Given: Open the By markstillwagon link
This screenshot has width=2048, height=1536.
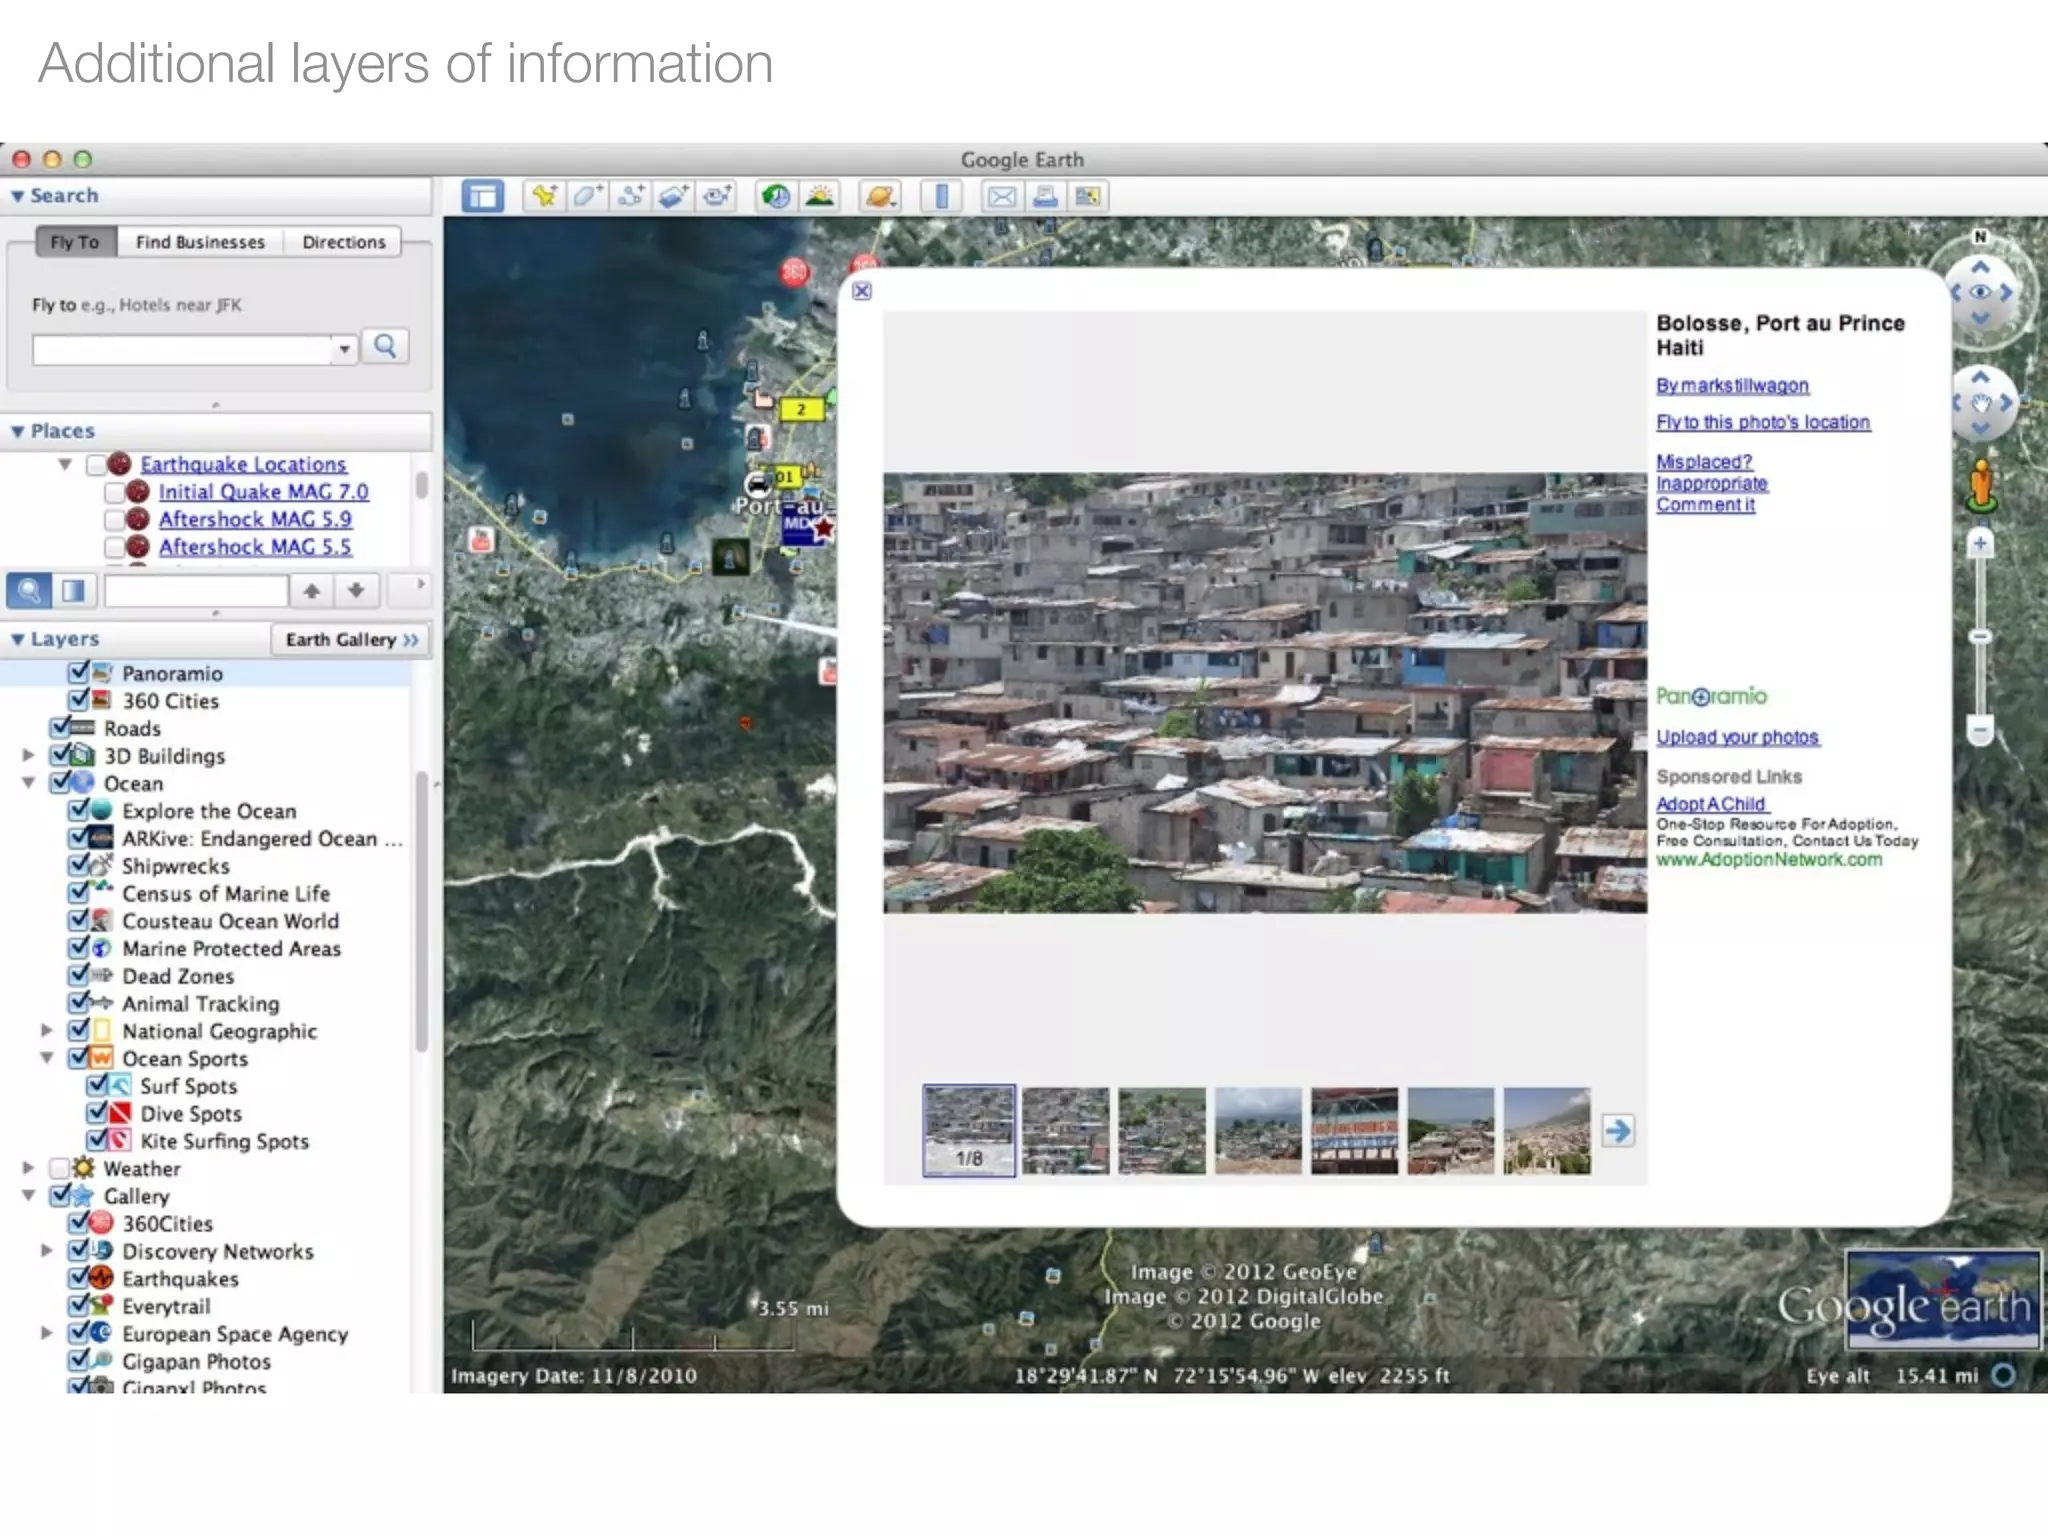Looking at the screenshot, I should [x=1732, y=386].
